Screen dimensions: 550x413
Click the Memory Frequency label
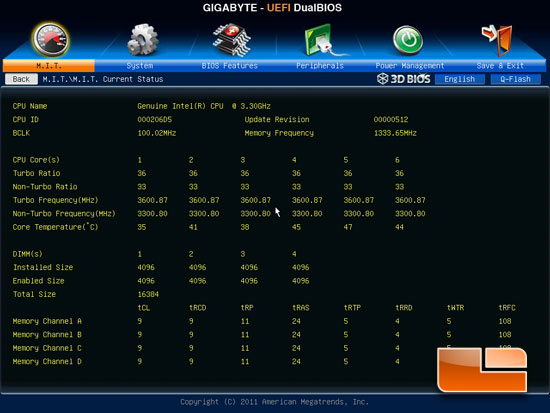[x=279, y=133]
